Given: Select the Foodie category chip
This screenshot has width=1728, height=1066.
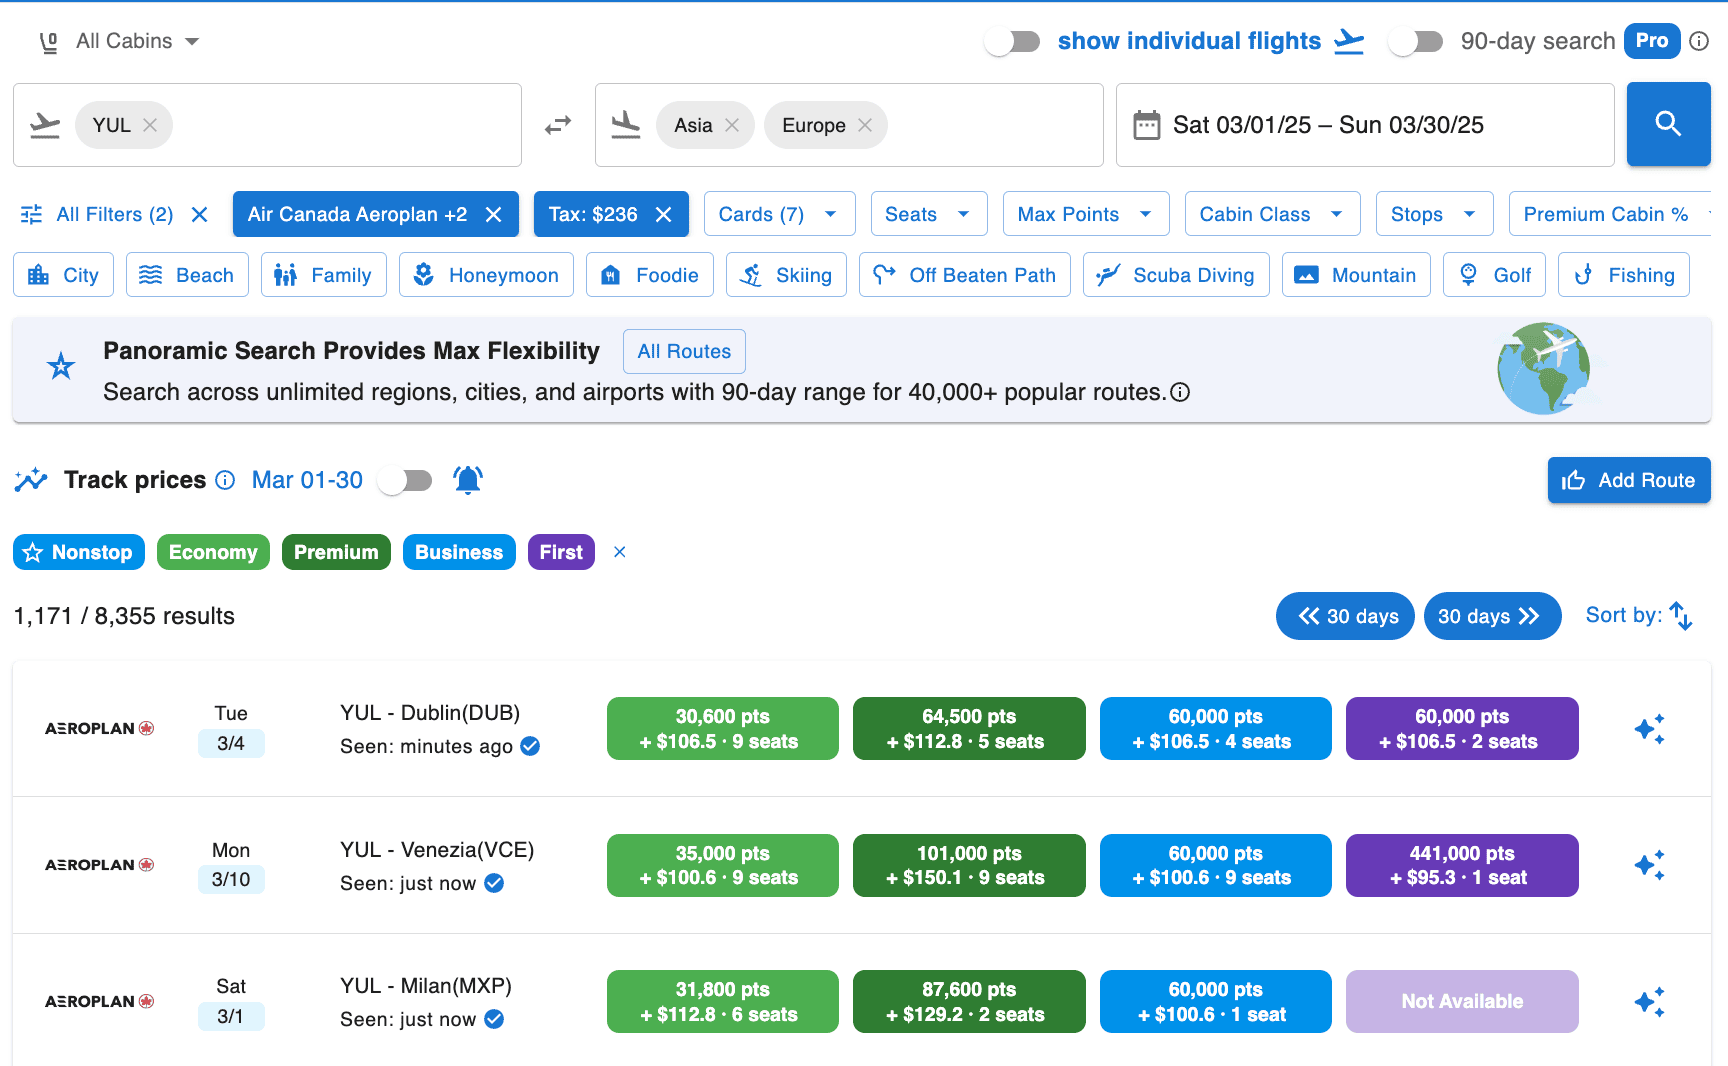Looking at the screenshot, I should pyautogui.click(x=650, y=275).
